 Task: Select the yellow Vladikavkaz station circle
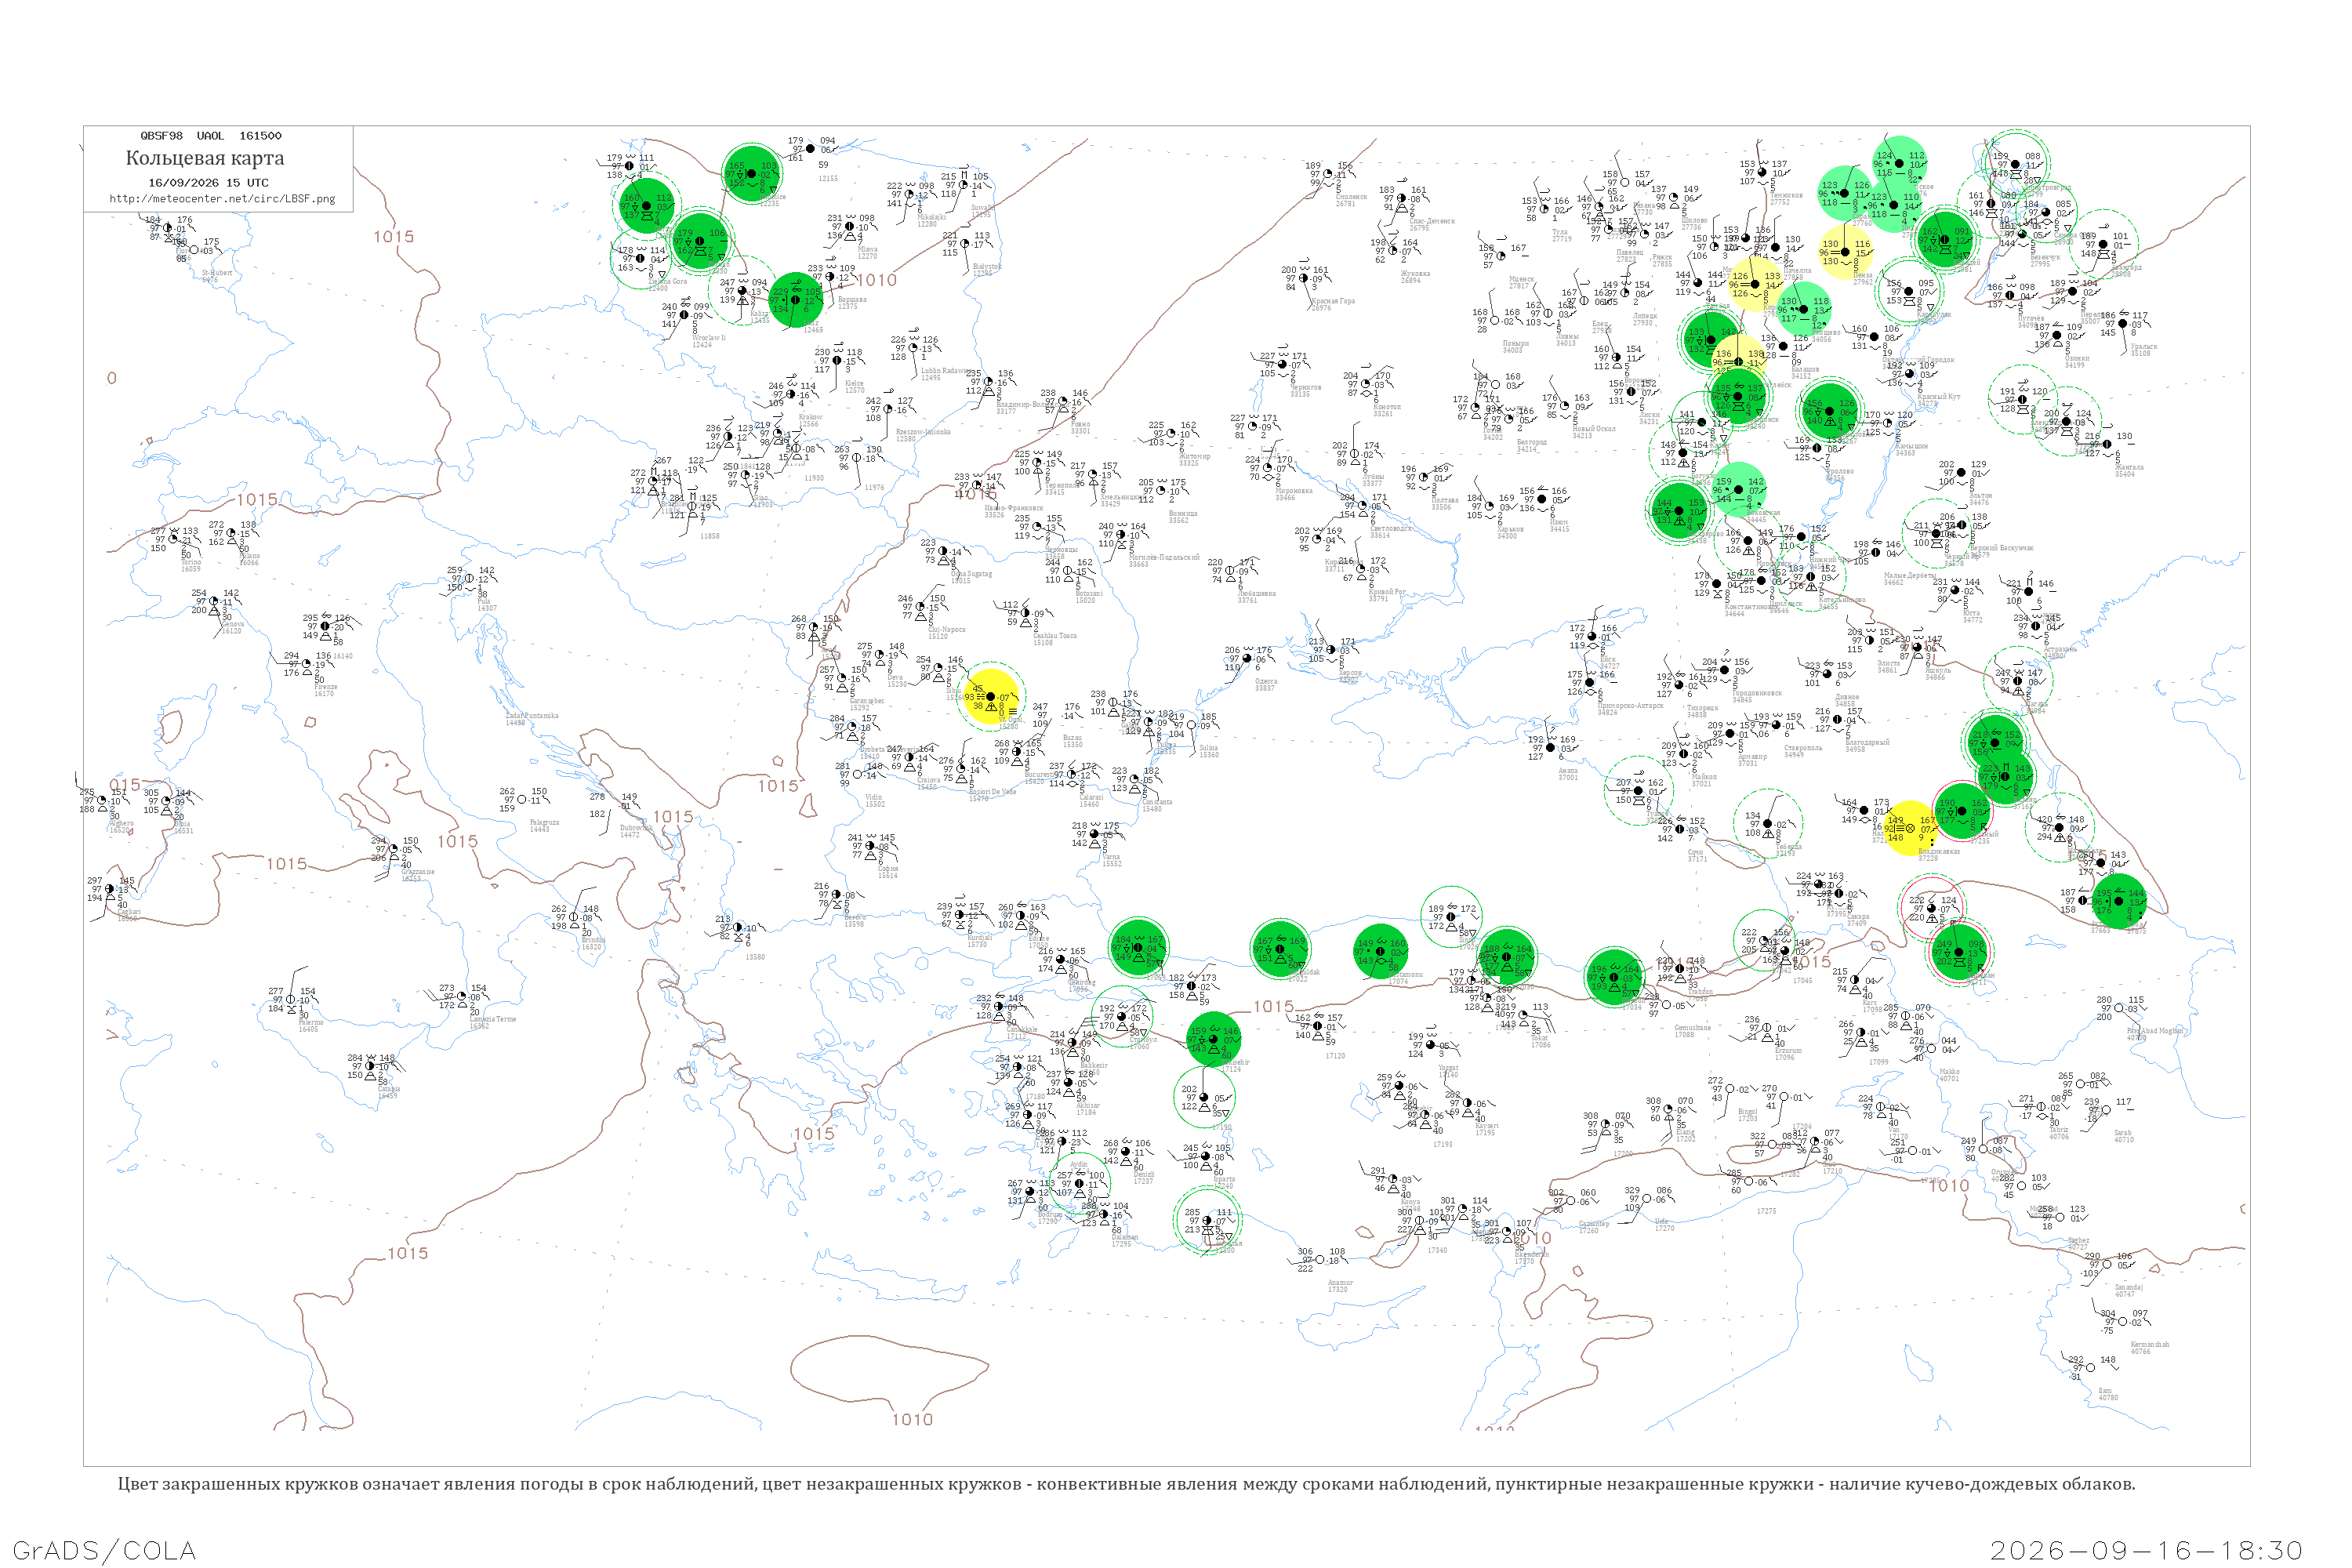1910,828
